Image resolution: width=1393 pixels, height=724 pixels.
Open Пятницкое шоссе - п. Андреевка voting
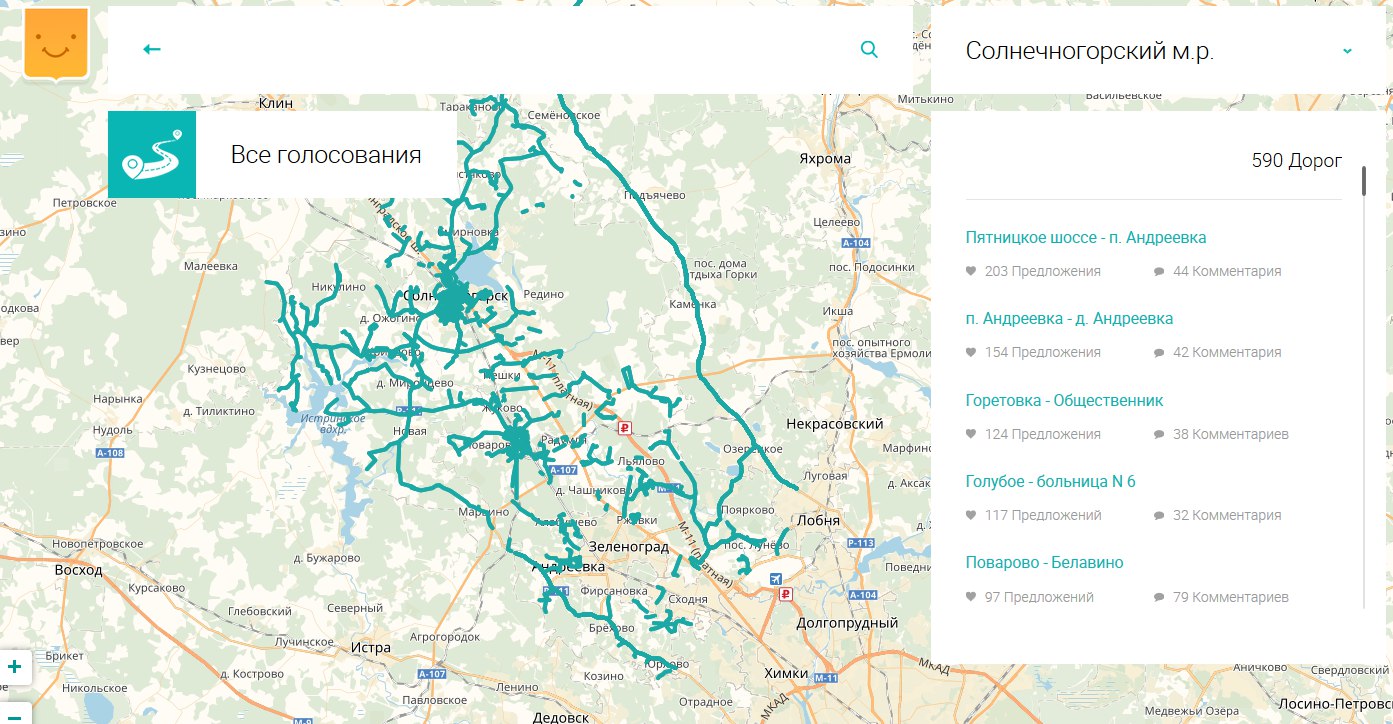point(1084,237)
